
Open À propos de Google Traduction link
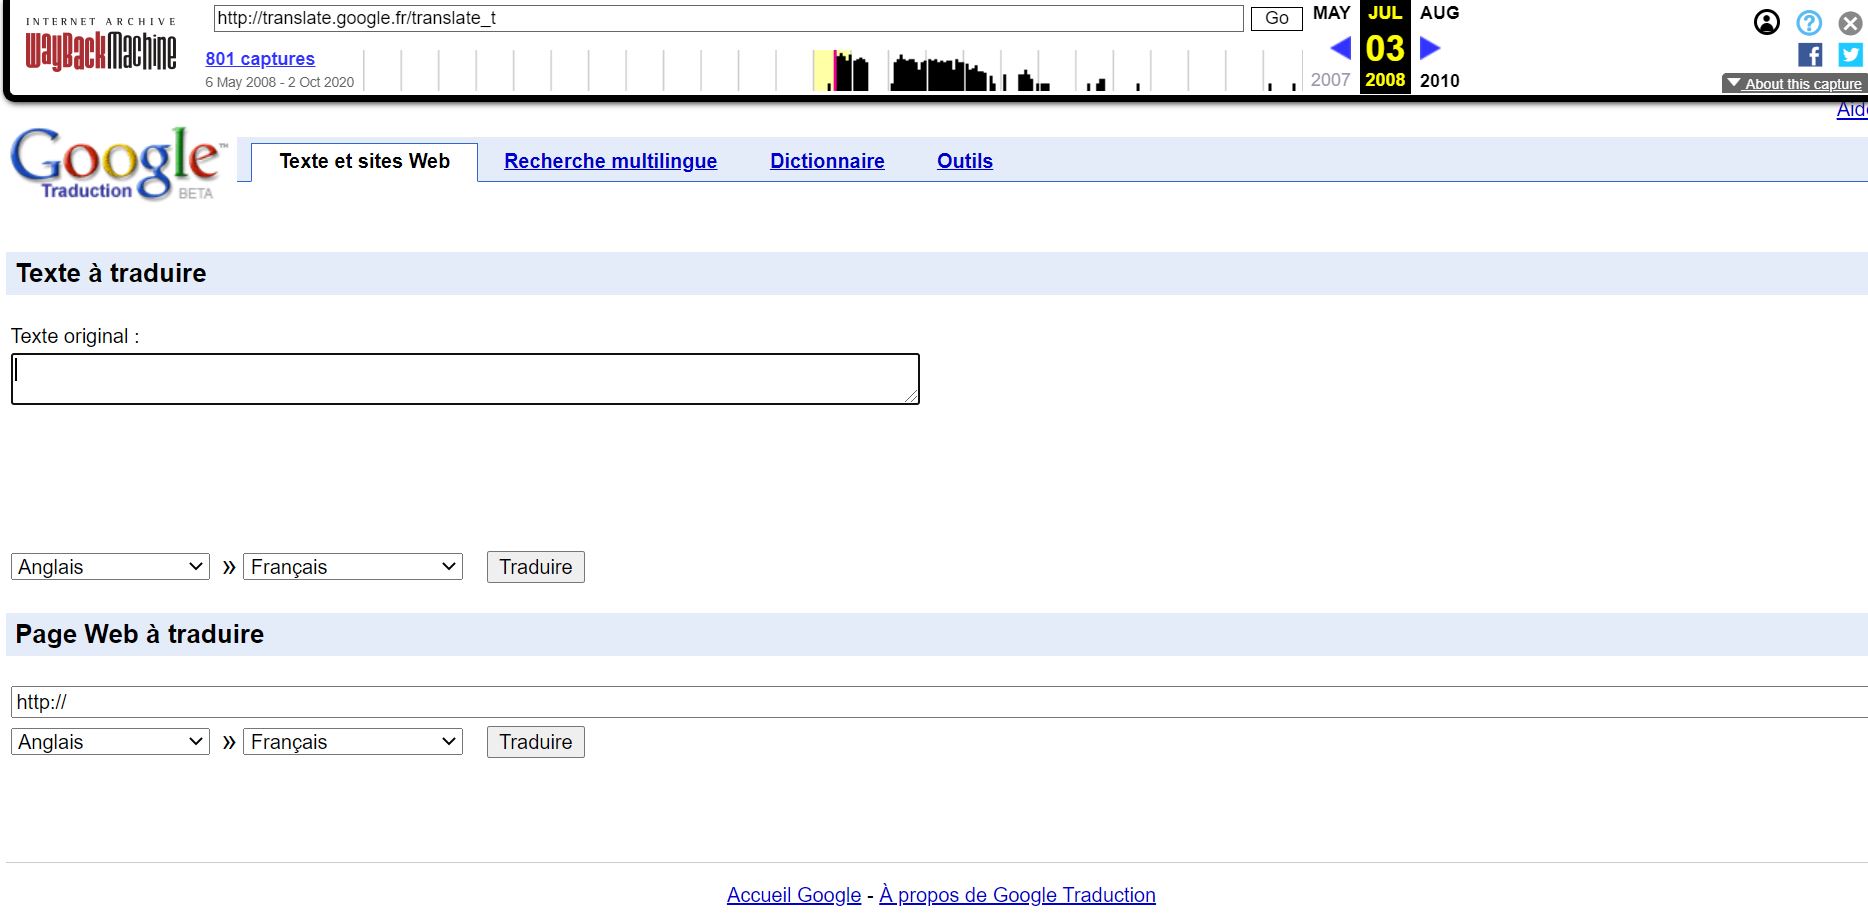(1017, 895)
